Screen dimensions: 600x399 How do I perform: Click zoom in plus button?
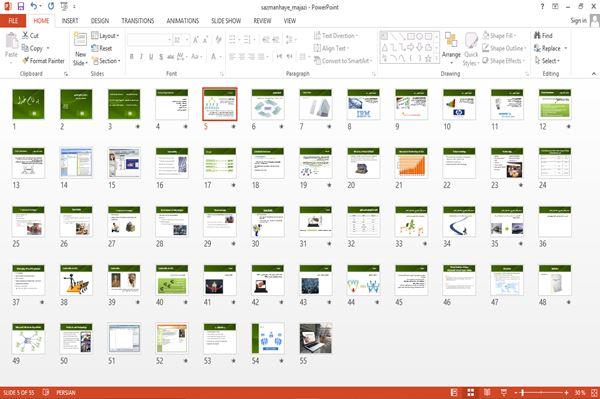(566, 392)
